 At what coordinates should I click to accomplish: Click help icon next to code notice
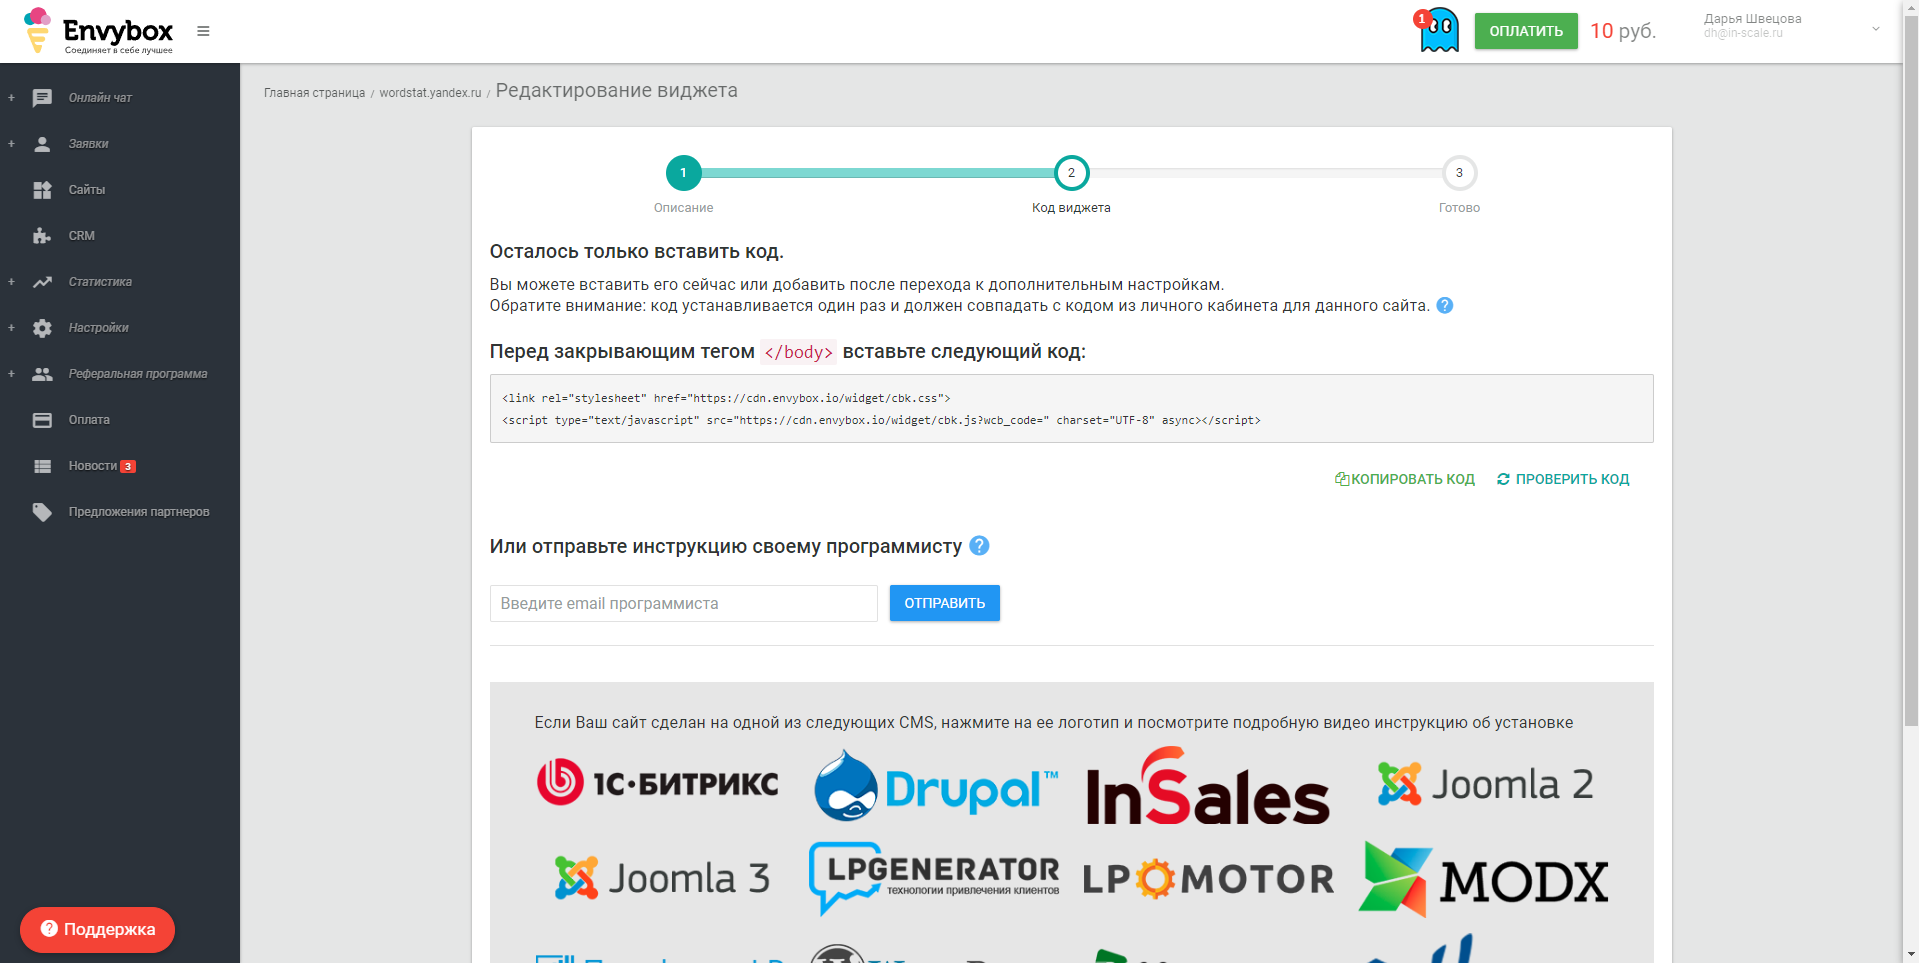coord(1445,306)
